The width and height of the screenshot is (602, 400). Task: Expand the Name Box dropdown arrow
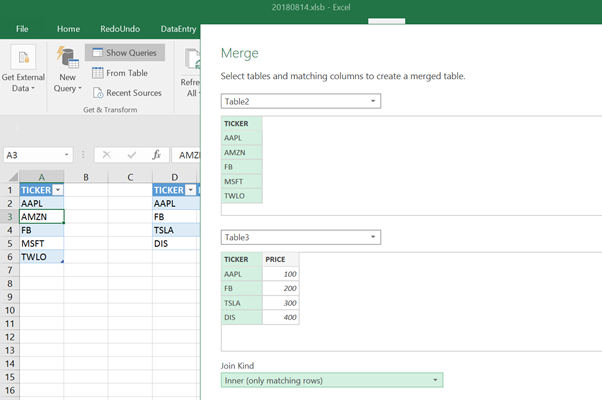66,155
